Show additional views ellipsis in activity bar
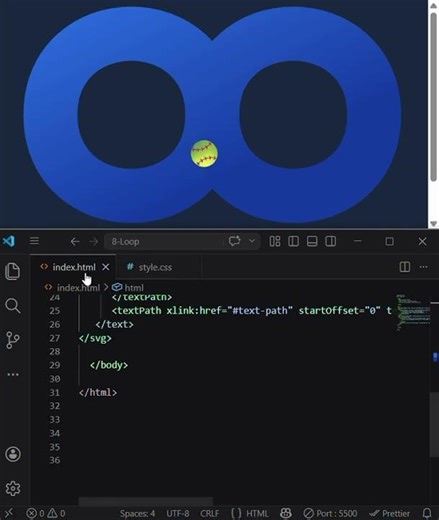The image size is (439, 520). point(13,374)
